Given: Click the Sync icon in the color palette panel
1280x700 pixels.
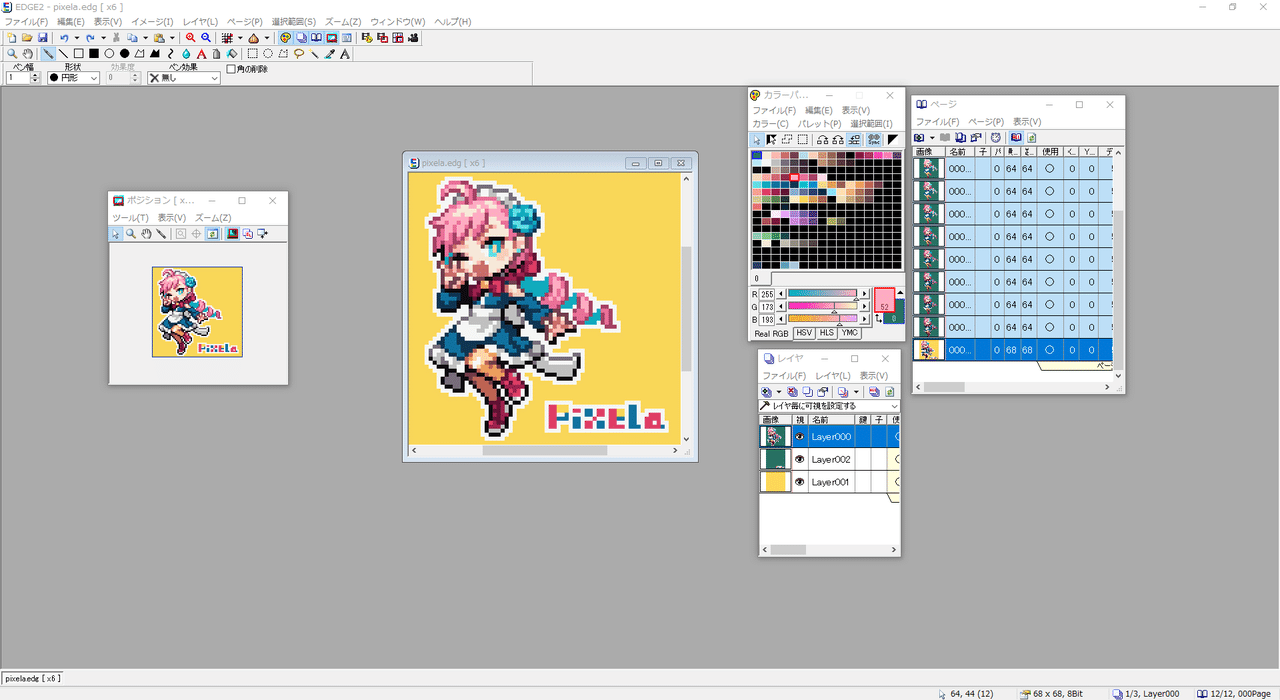Looking at the screenshot, I should (875, 140).
